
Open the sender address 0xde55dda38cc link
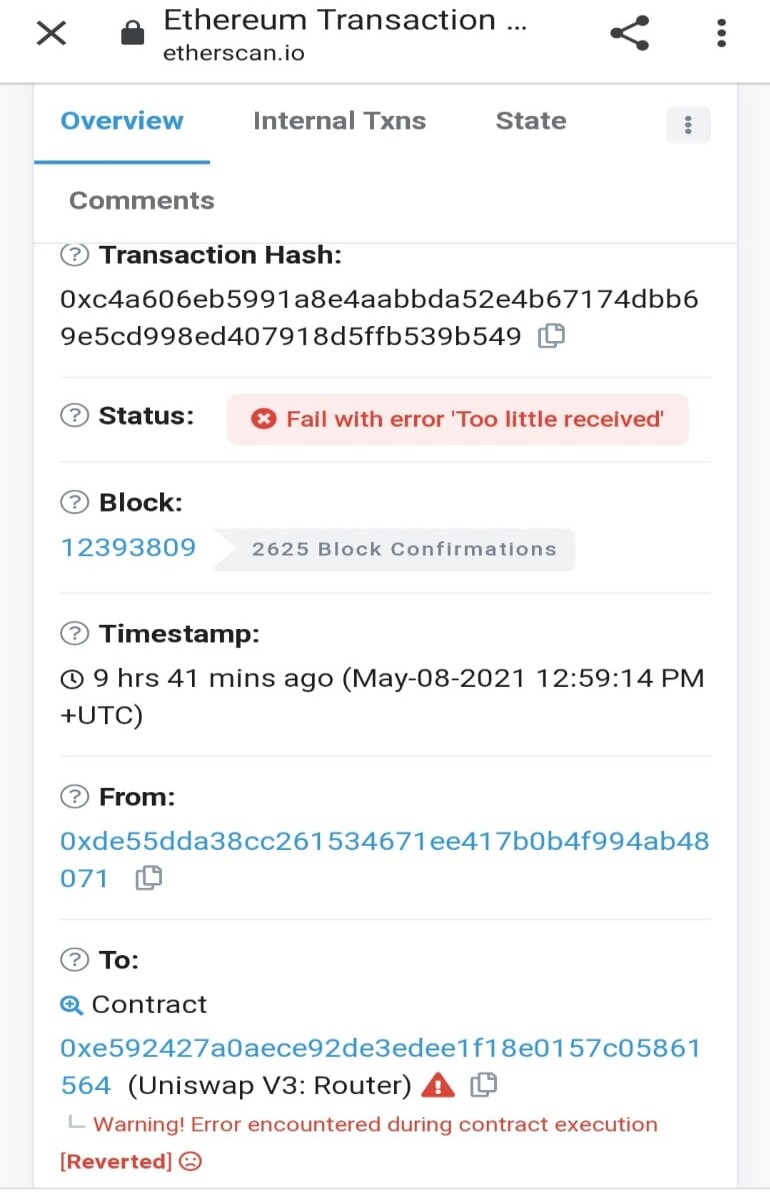[385, 859]
